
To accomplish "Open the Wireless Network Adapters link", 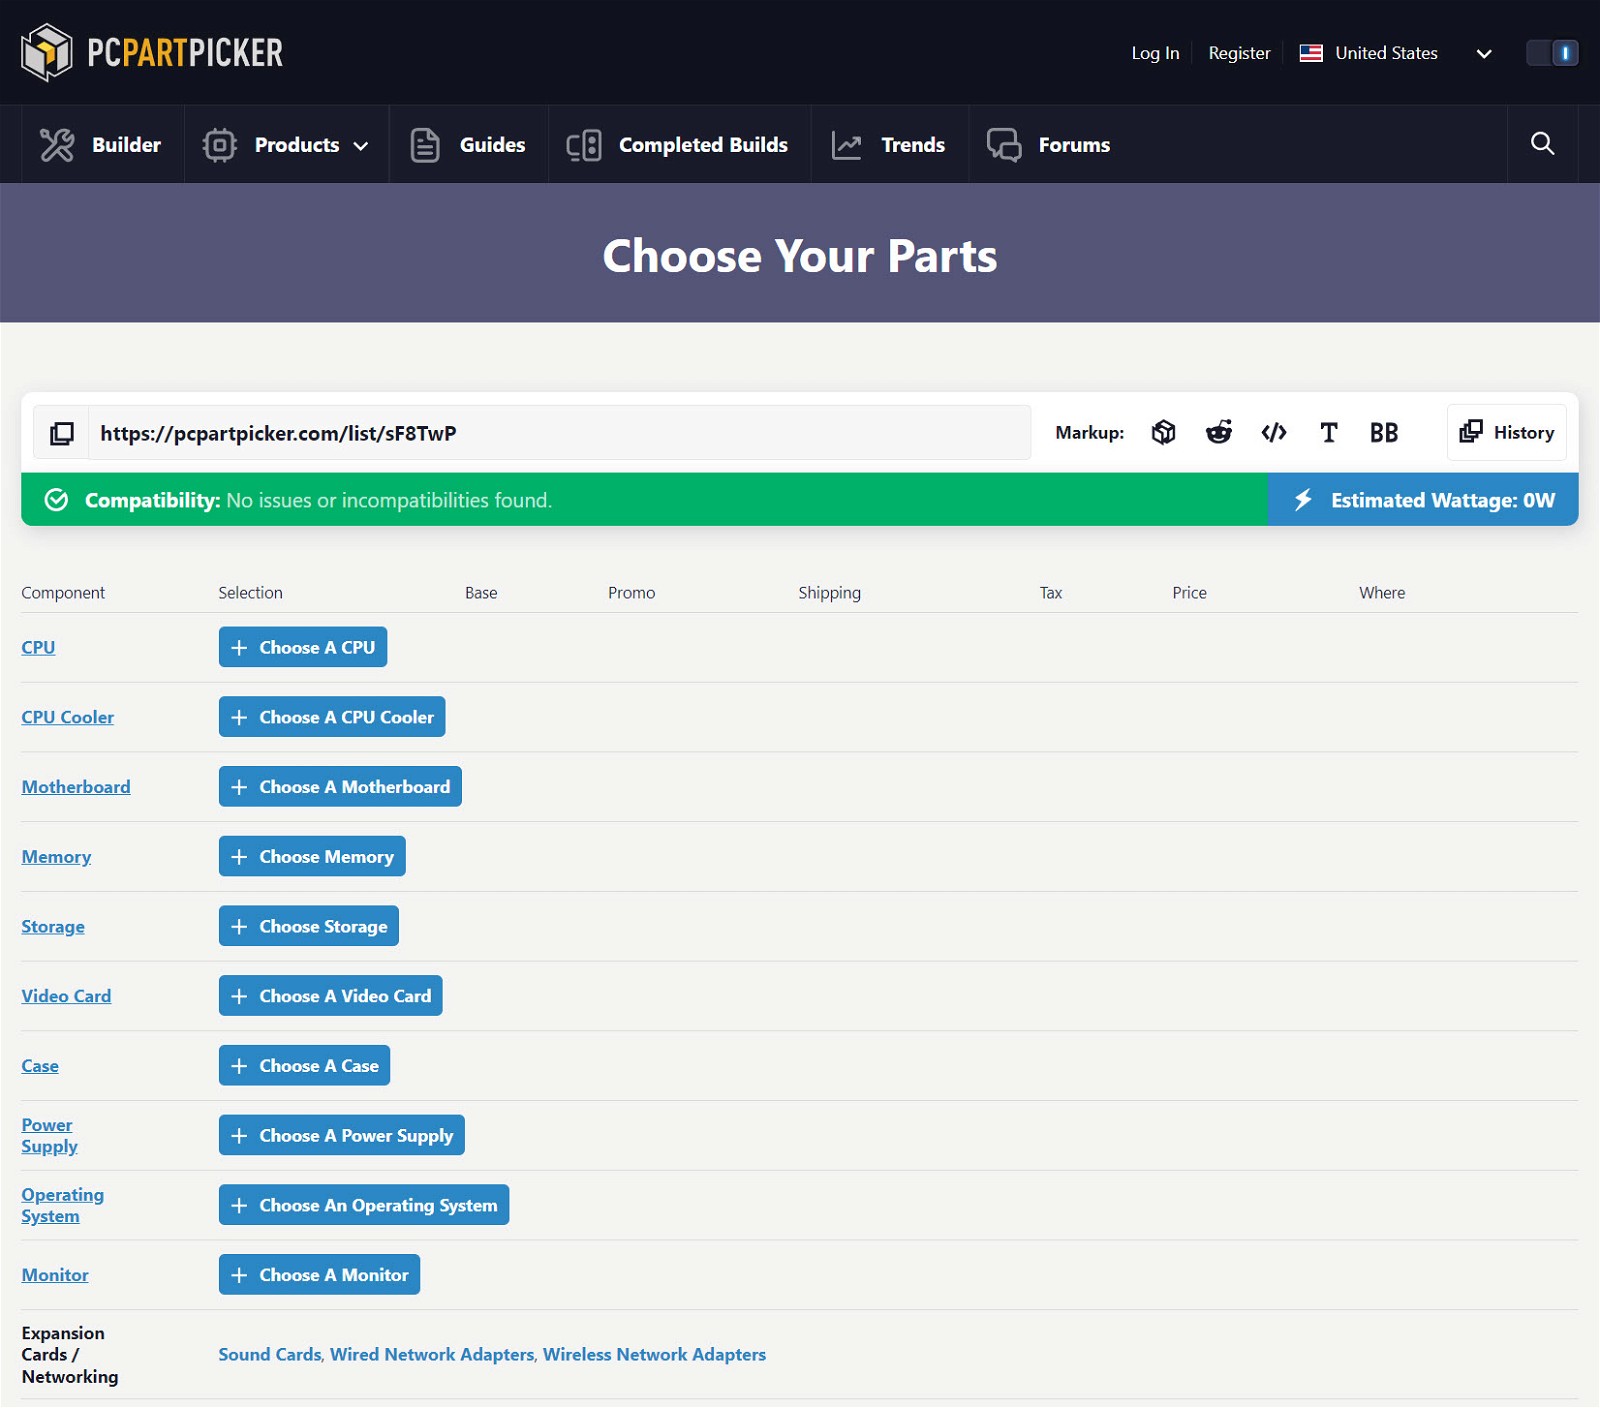I will click(x=654, y=1355).
